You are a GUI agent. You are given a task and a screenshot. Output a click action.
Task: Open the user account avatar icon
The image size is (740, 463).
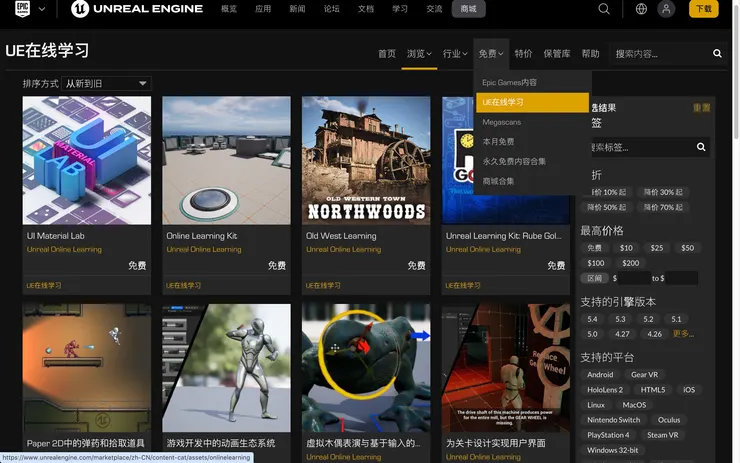click(x=666, y=8)
